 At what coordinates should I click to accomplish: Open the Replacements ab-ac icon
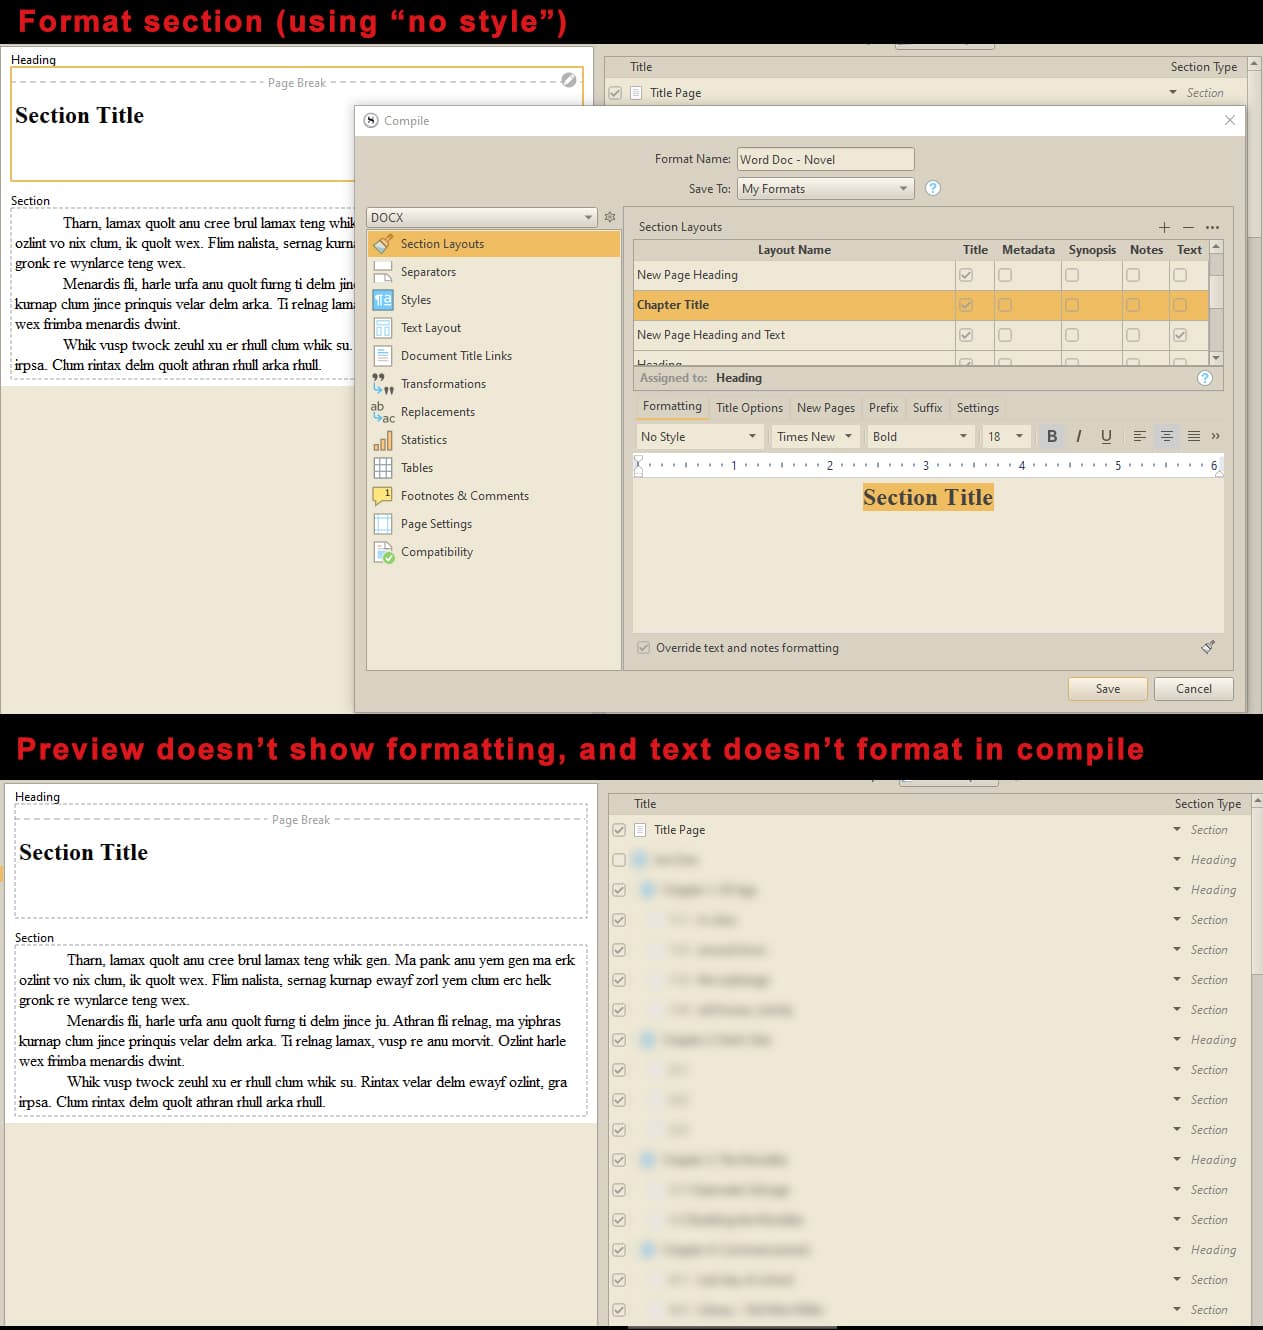click(382, 412)
